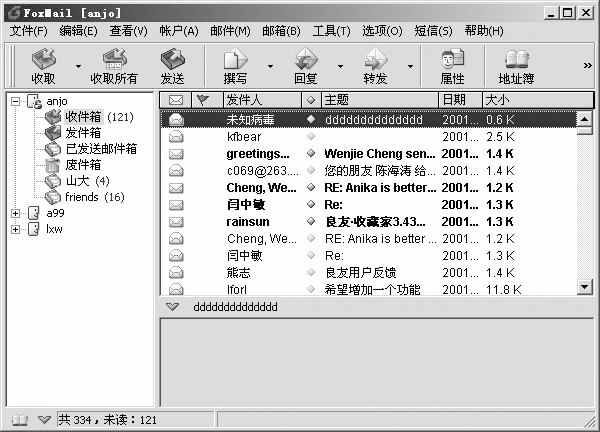The image size is (600, 432).
Task: Sort by 日期 column header
Action: [460, 100]
